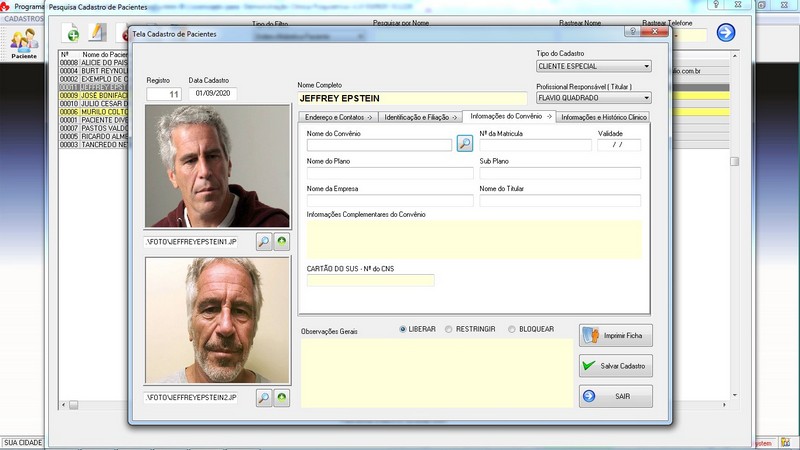The height and width of the screenshot is (450, 800).
Task: Click the Data Cadastro field
Action: [213, 93]
